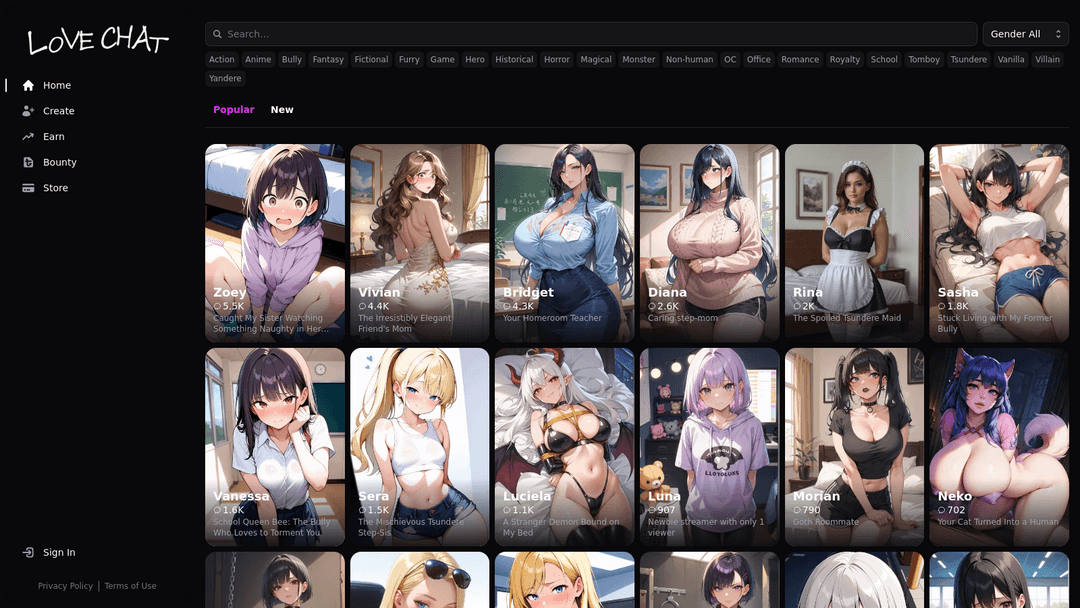Viewport: 1080px width, 608px height.
Task: Focus the Search input field
Action: [x=591, y=34]
